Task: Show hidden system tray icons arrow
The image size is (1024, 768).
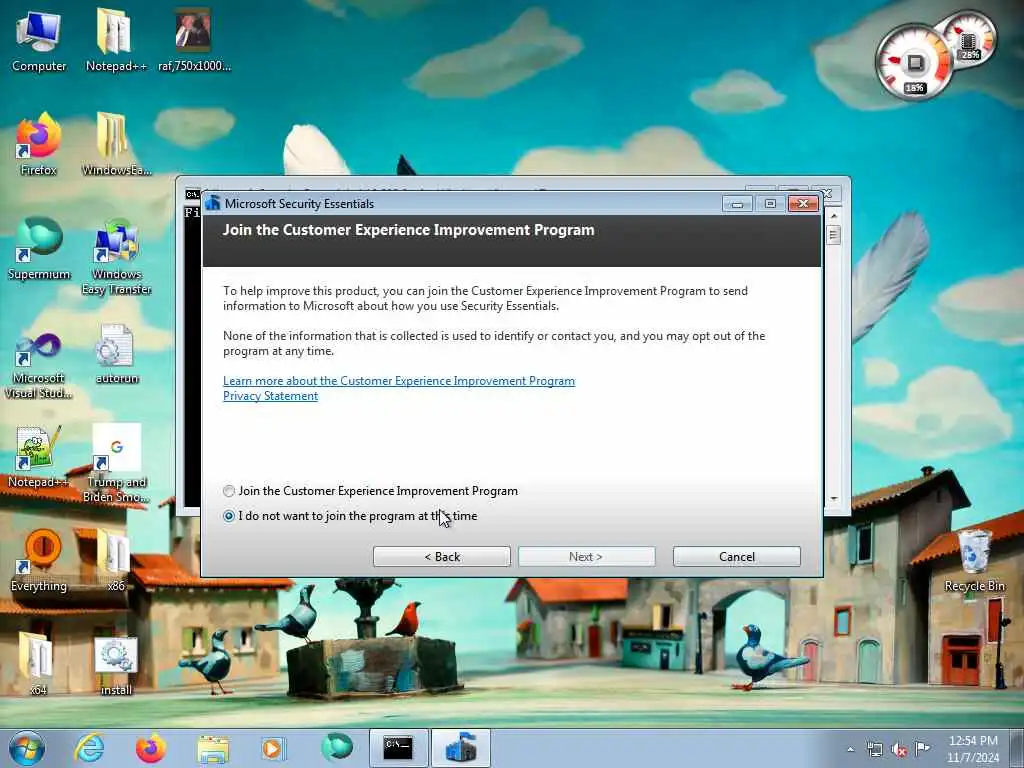Action: click(x=850, y=749)
